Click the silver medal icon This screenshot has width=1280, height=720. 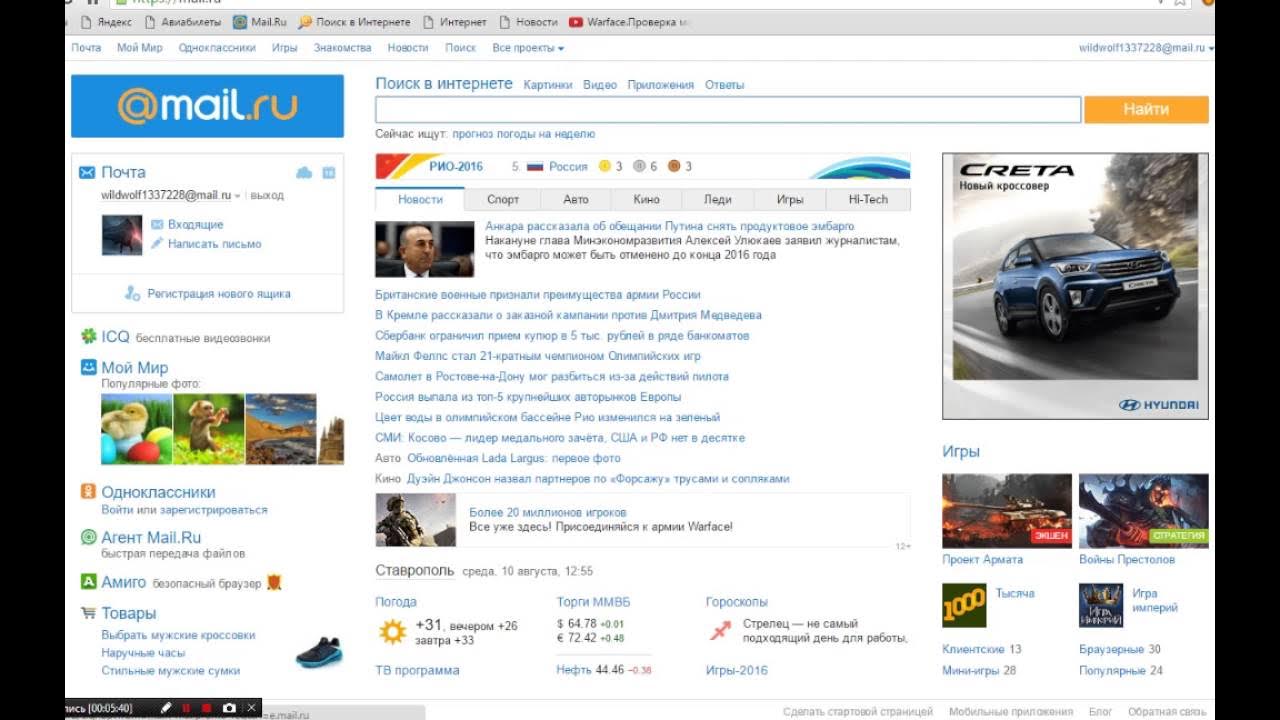click(x=639, y=166)
